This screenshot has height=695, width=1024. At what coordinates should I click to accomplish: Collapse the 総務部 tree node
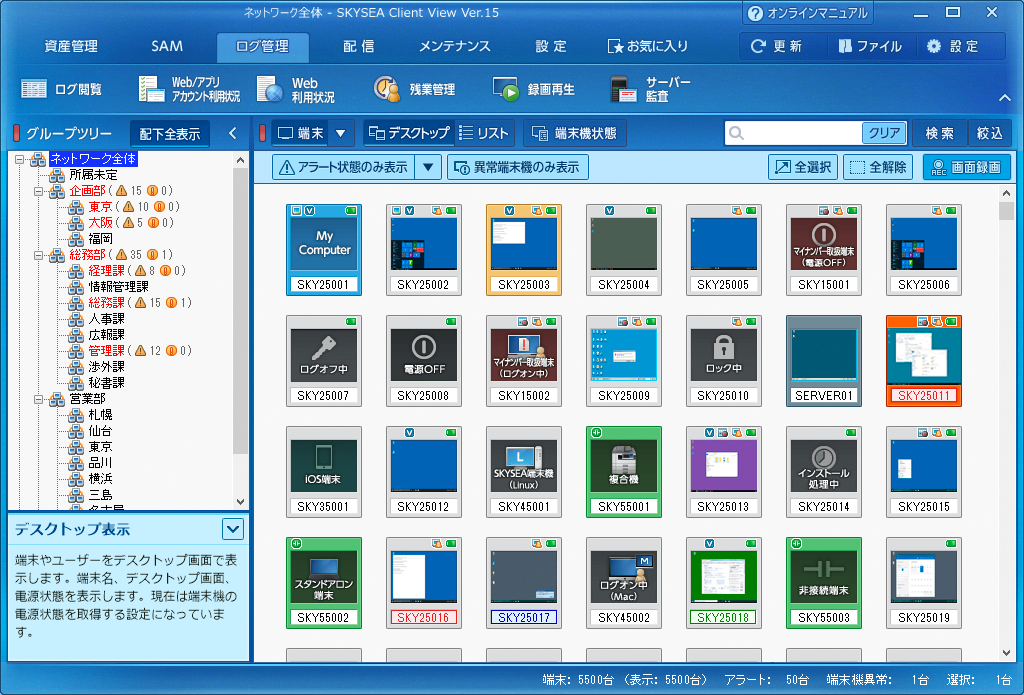pos(39,255)
